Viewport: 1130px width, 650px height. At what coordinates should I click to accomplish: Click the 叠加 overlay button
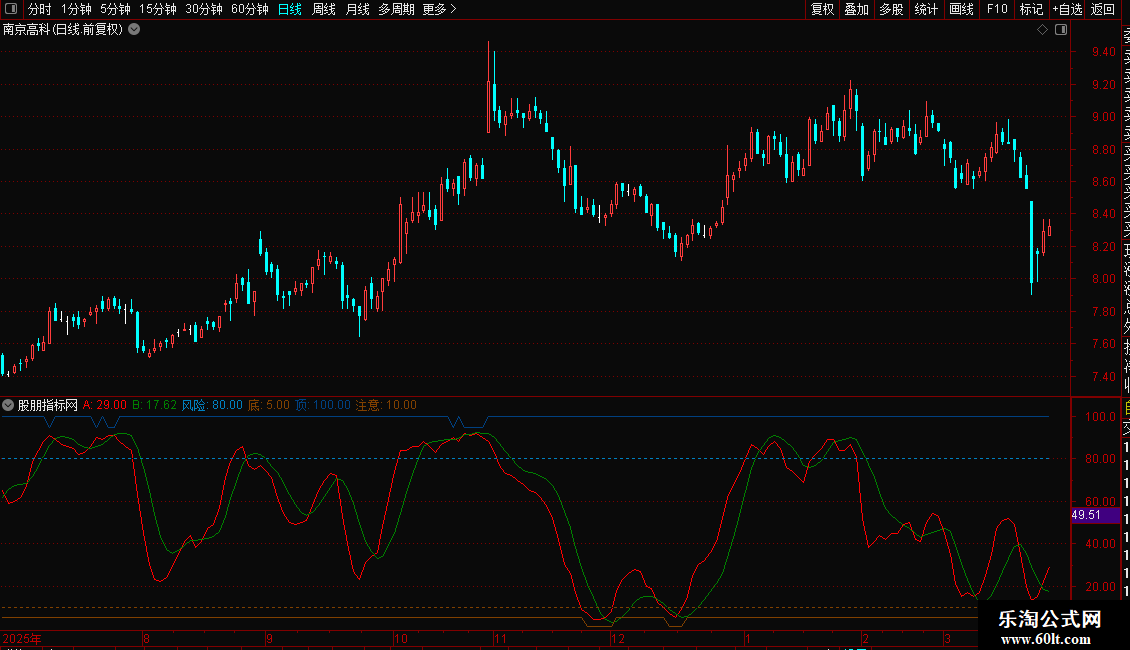click(857, 9)
